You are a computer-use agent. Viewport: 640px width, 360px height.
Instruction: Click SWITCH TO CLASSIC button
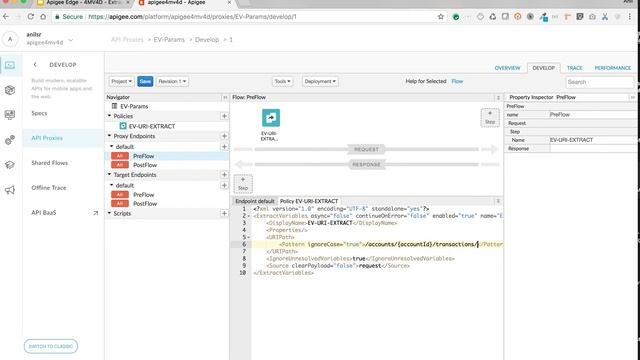point(51,346)
